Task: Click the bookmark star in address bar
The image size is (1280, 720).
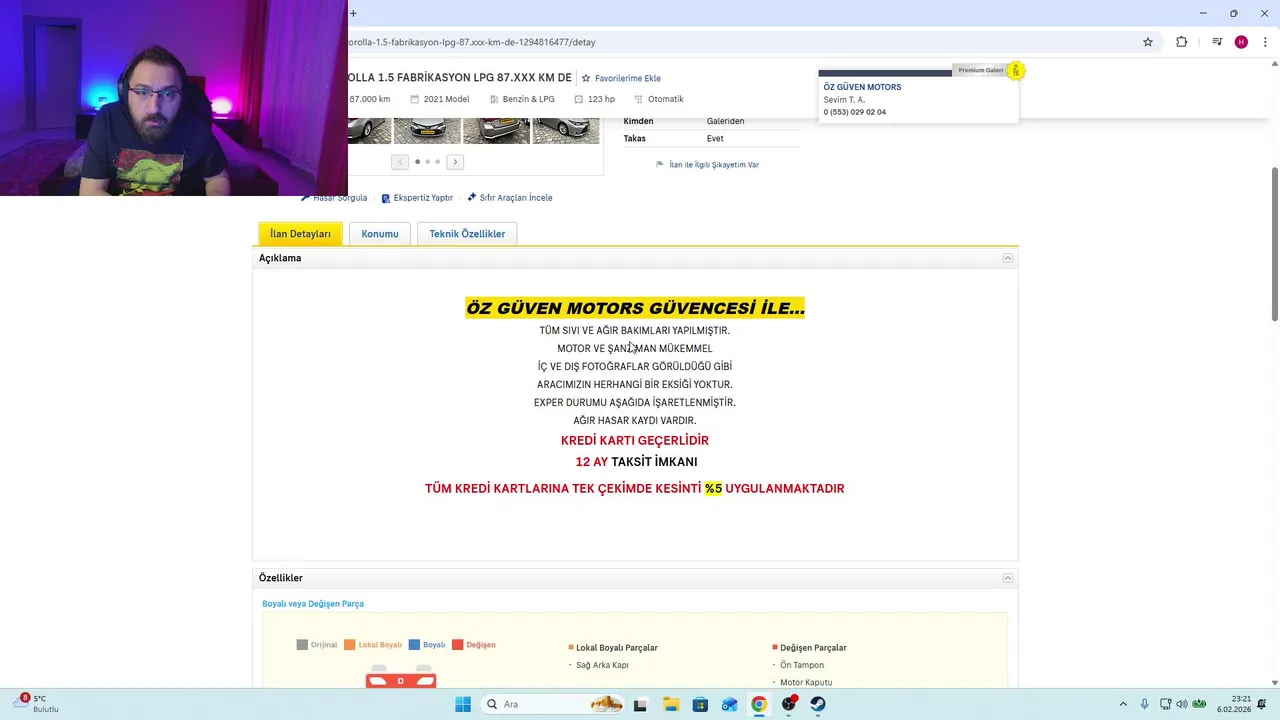Action: (1148, 42)
